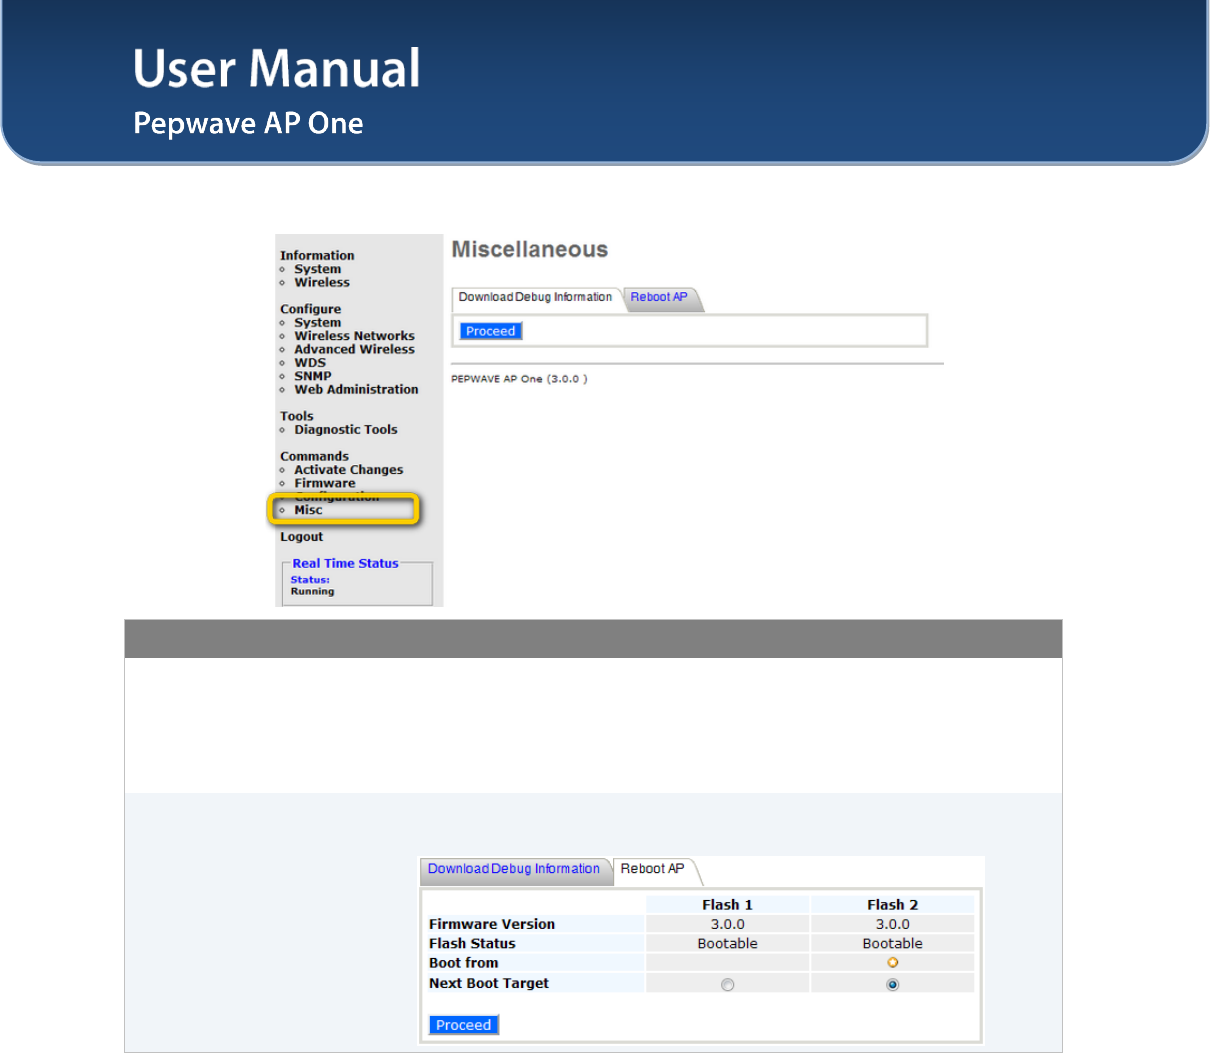Click Flash 1 firmware version 3.0.0

[x=727, y=925]
